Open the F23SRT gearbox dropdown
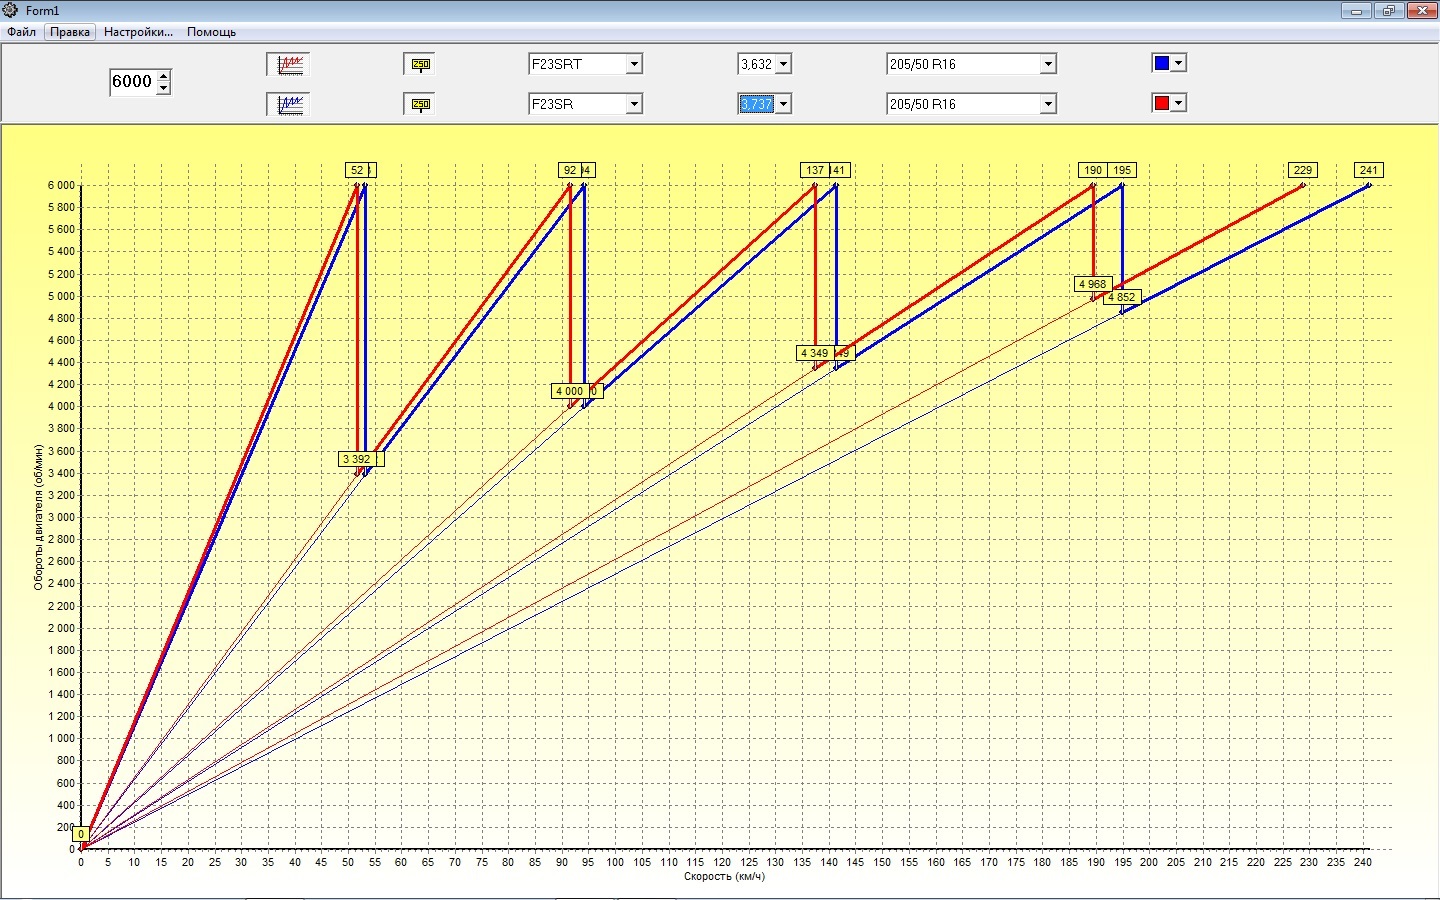 (633, 64)
